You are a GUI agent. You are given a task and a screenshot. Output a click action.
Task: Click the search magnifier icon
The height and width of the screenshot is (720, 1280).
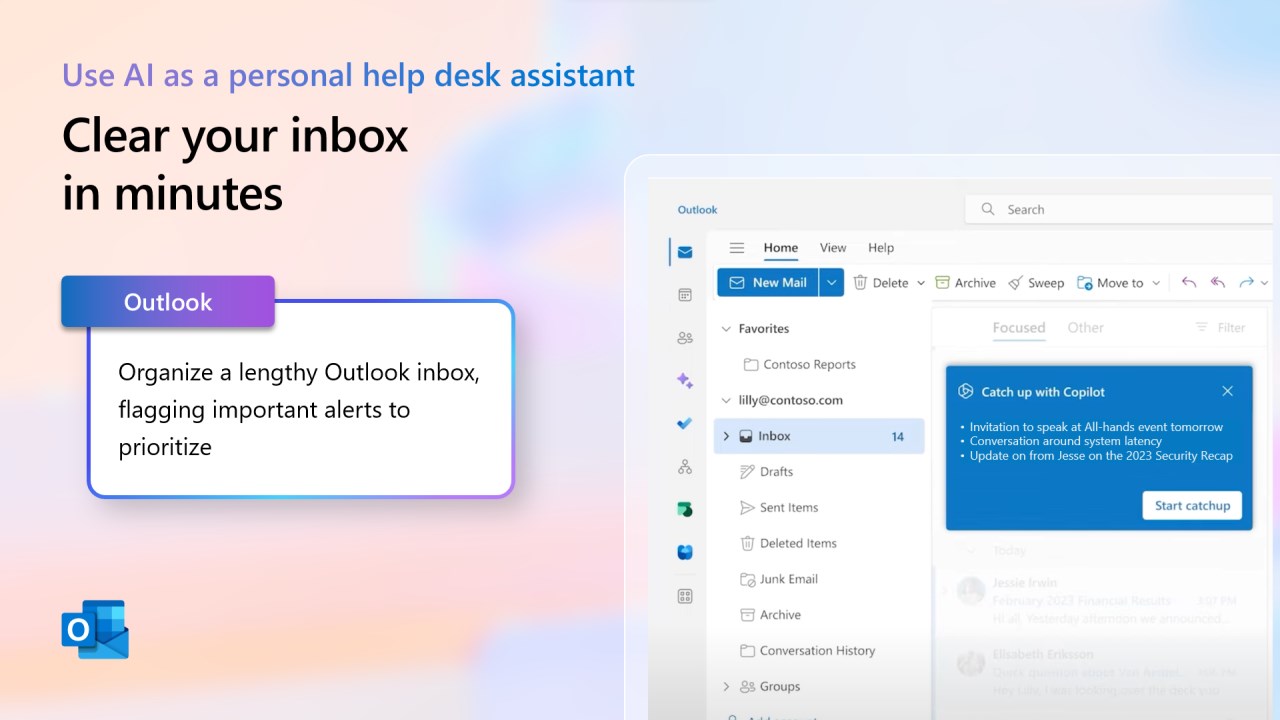[988, 209]
